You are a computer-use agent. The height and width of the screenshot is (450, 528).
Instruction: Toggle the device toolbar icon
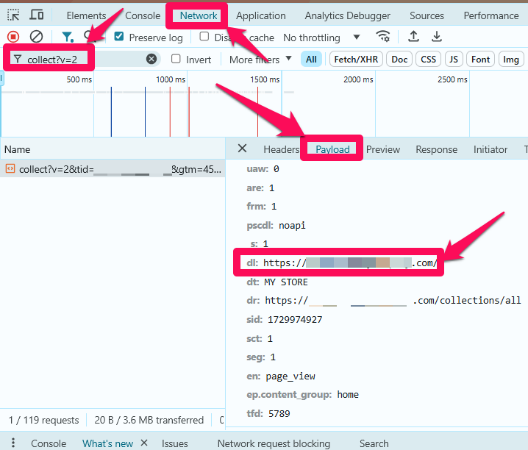pos(36,15)
